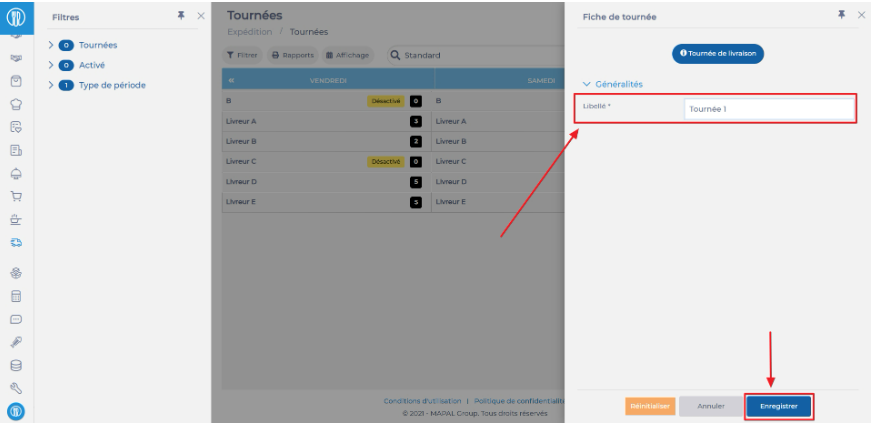Pin the Fiche de tournée panel
Viewport: 873px width, 423px height.
coord(842,15)
